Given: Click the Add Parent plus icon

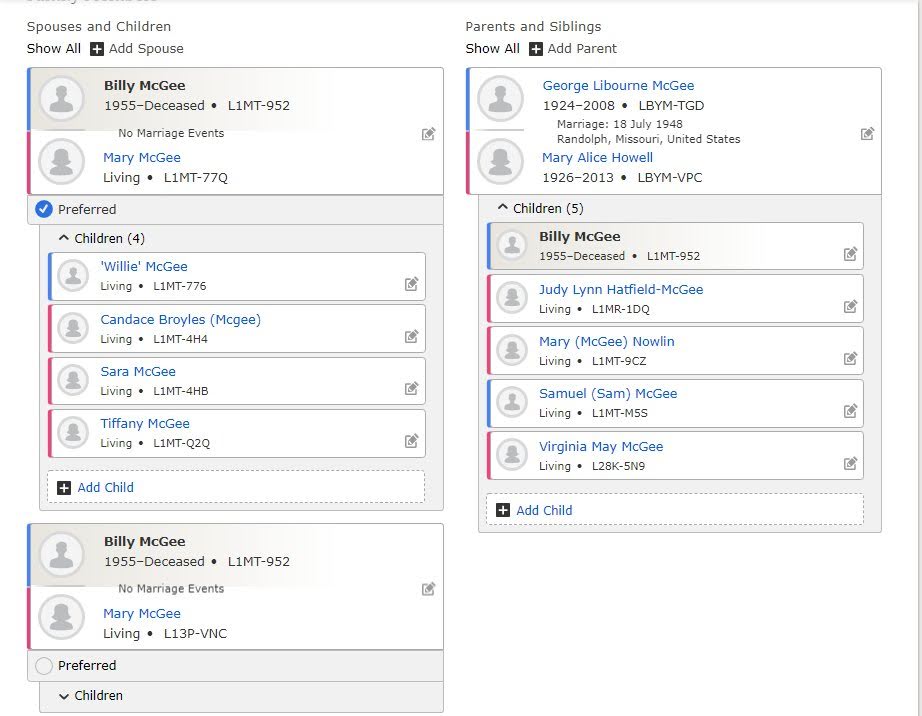Looking at the screenshot, I should (535, 49).
